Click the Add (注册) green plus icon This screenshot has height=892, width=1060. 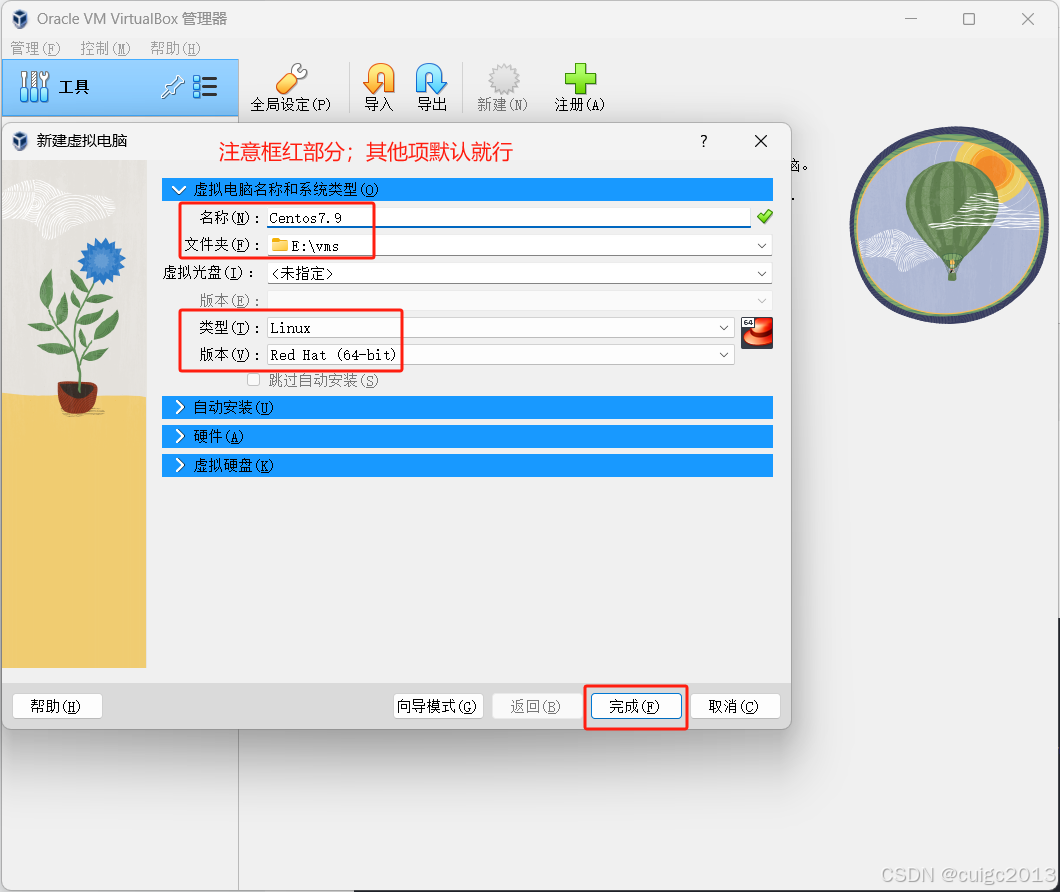coord(580,79)
